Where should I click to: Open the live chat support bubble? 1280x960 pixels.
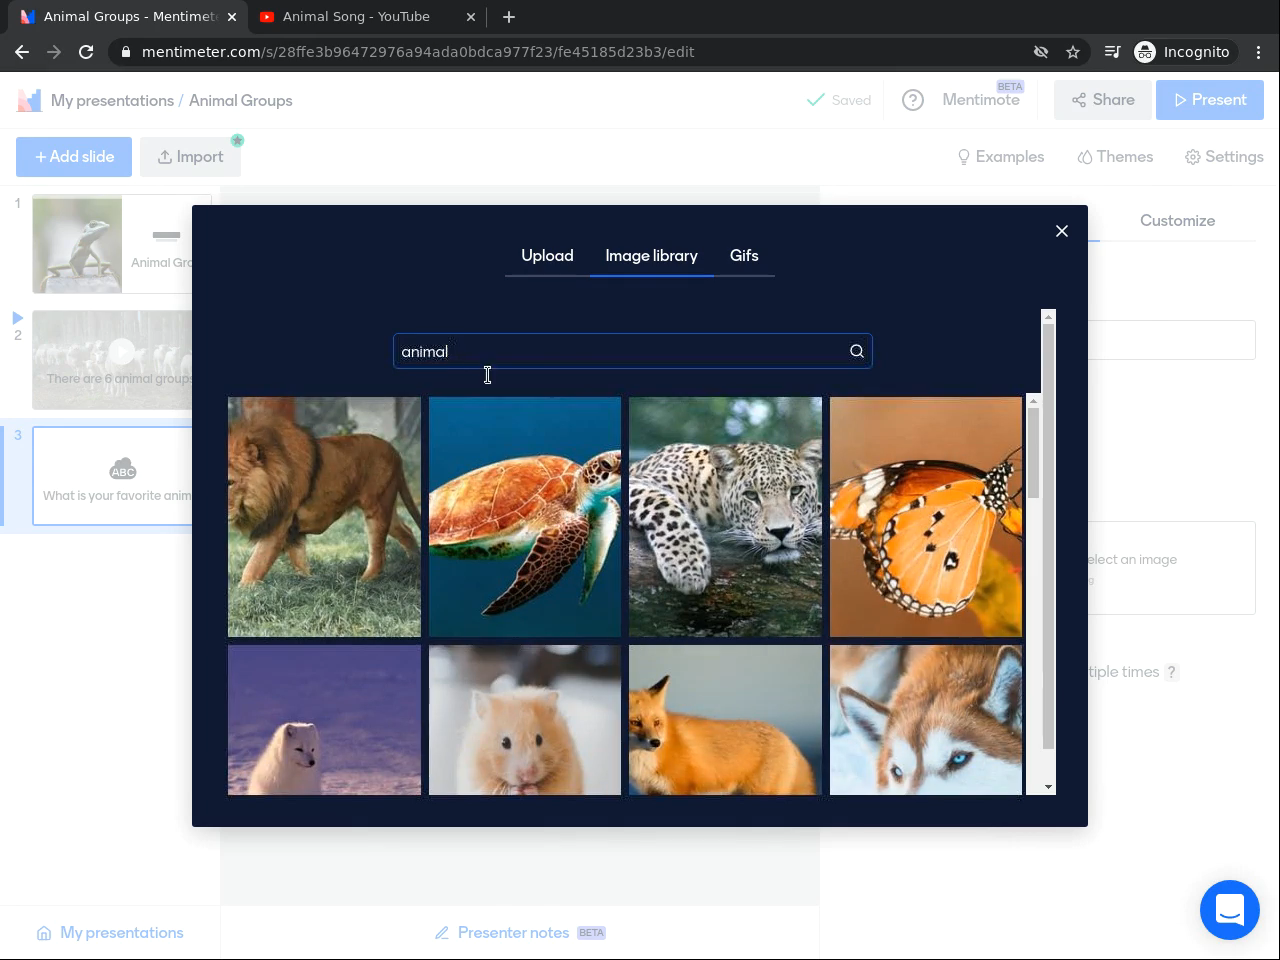coord(1230,910)
